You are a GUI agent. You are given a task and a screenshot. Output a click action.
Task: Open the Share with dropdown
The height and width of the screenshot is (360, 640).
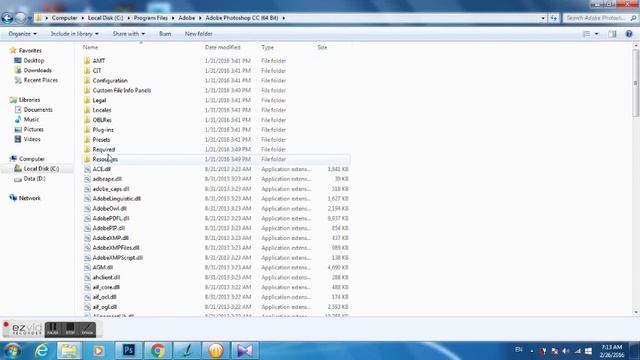tap(129, 34)
